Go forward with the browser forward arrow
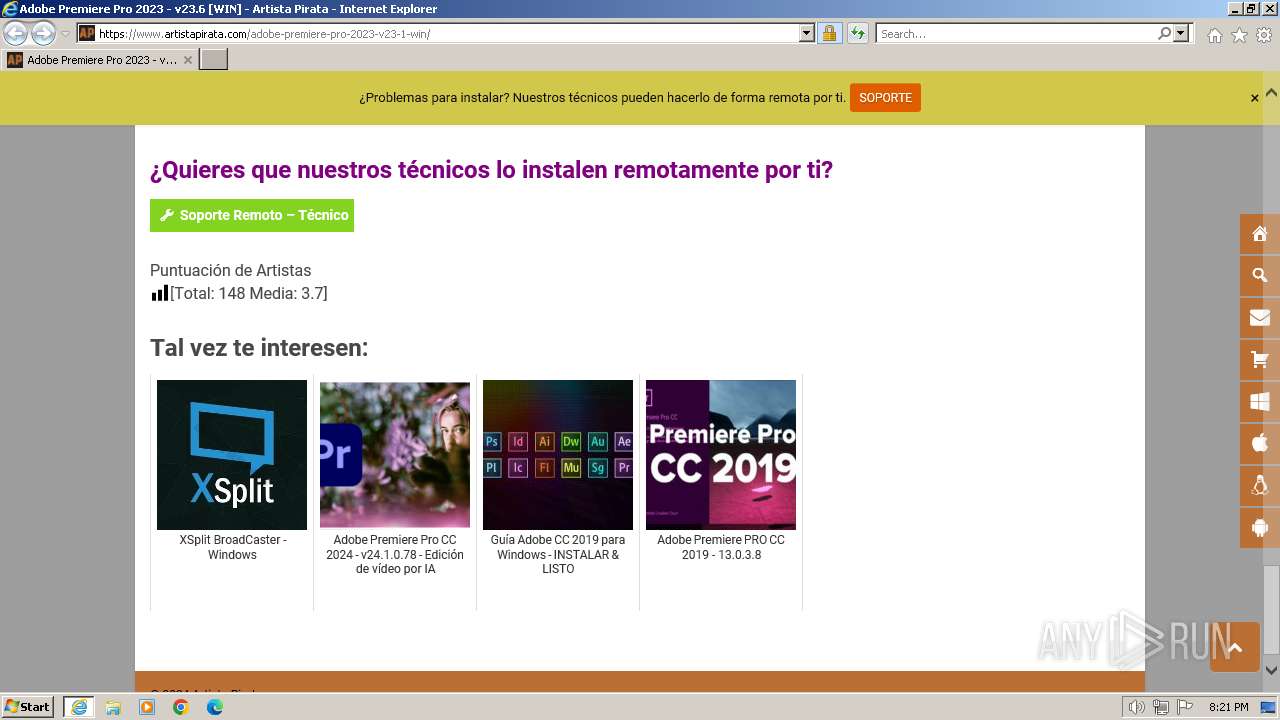Image resolution: width=1280 pixels, height=720 pixels. pos(43,34)
